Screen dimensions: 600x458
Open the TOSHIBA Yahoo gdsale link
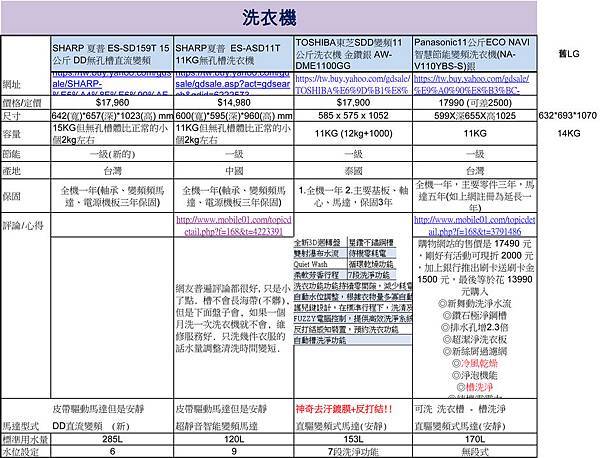click(x=353, y=84)
